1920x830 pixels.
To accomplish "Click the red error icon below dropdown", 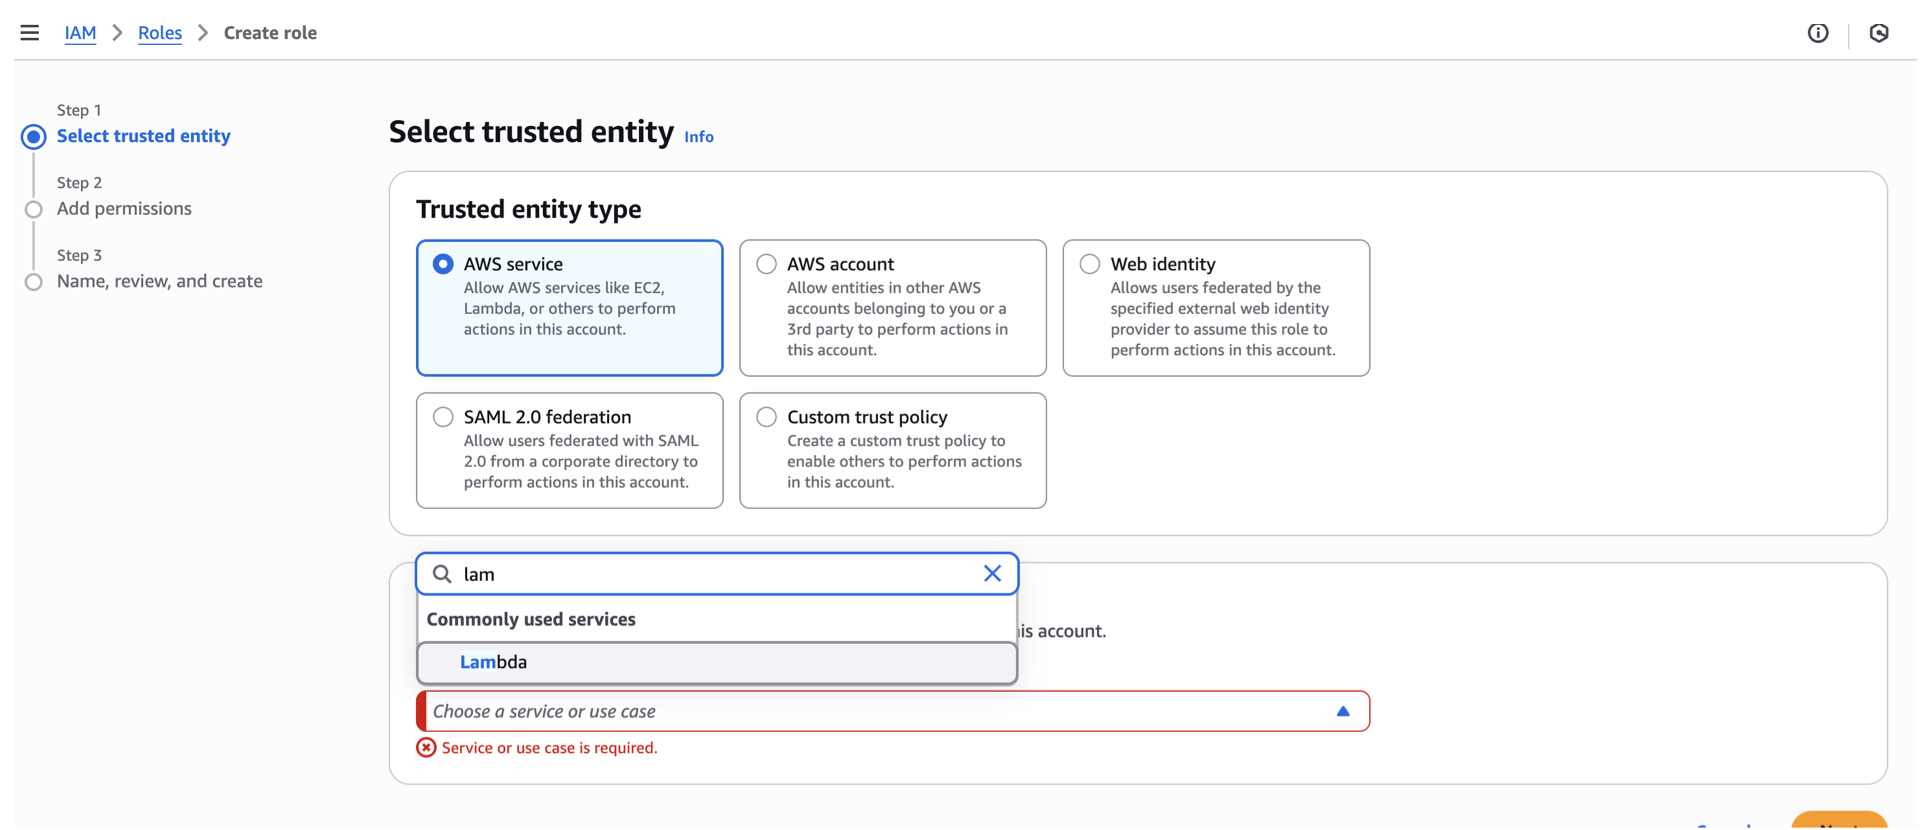I will [426, 748].
